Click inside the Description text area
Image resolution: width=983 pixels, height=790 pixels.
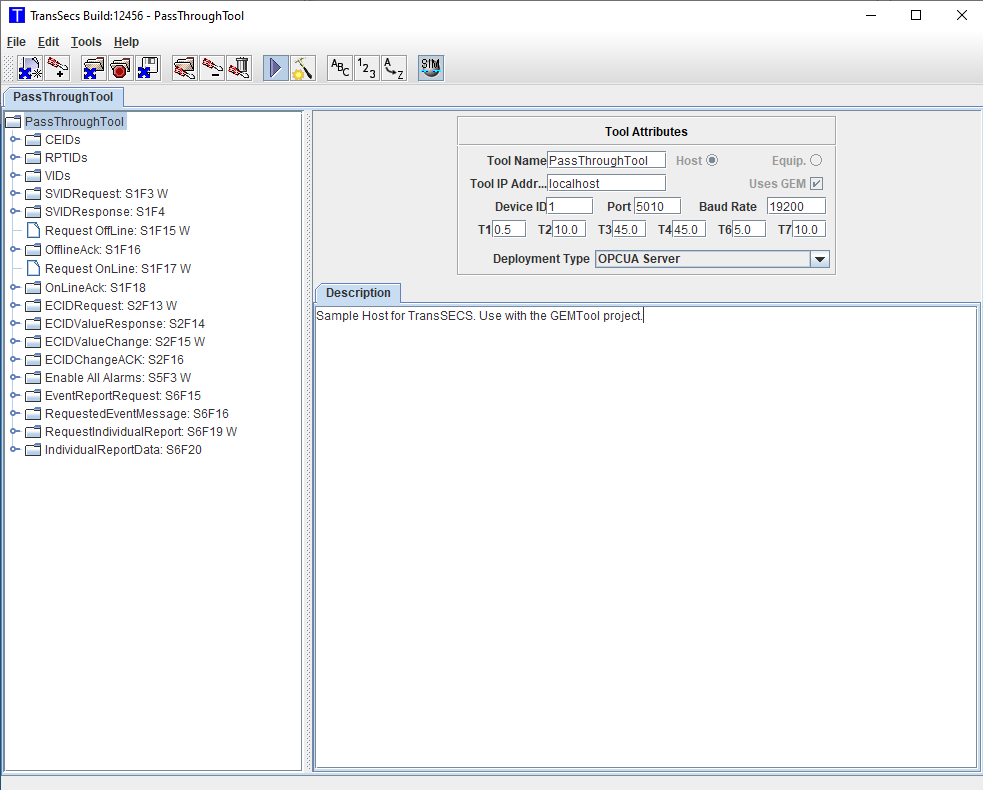[646, 537]
